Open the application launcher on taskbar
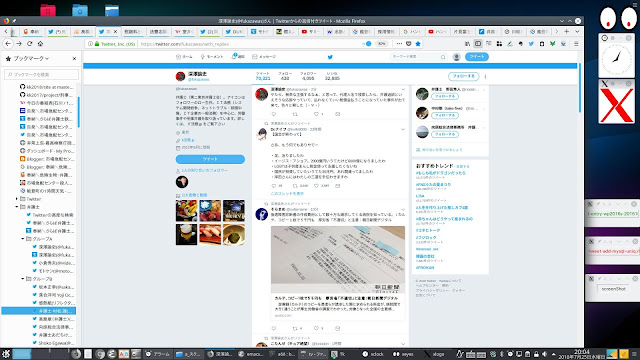The image size is (640, 360). click(x=6, y=354)
